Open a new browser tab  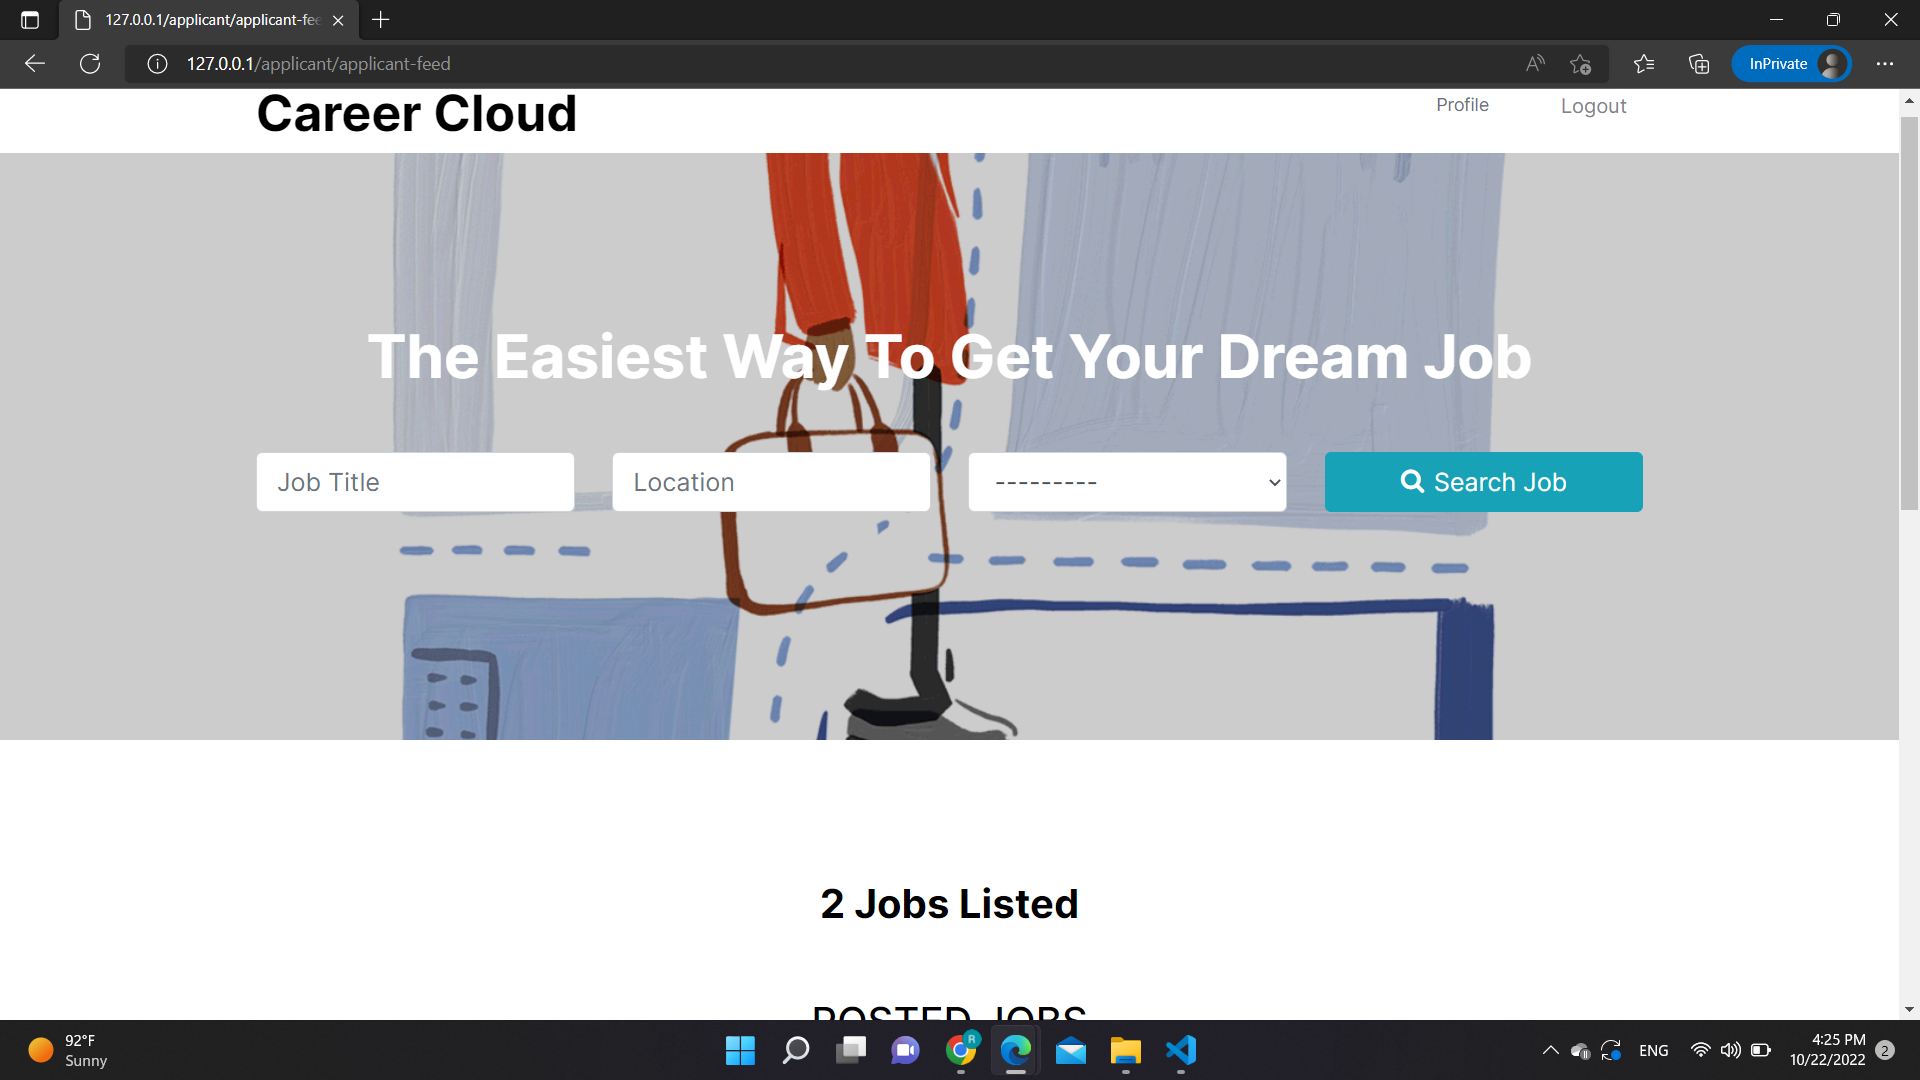tap(380, 19)
